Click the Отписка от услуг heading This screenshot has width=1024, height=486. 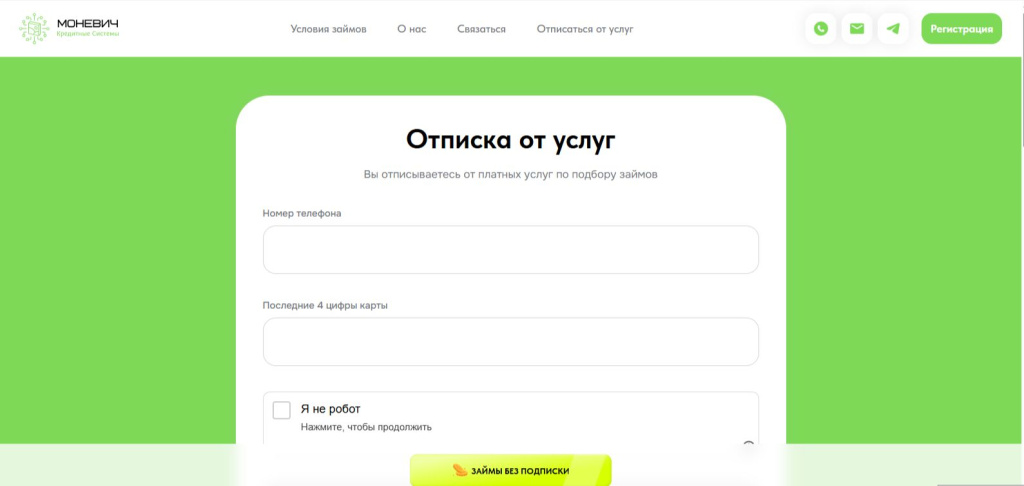(511, 139)
